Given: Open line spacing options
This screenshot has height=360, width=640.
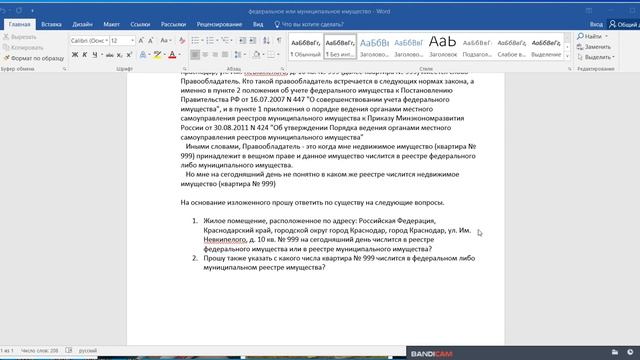Looking at the screenshot, I should pos(239,54).
